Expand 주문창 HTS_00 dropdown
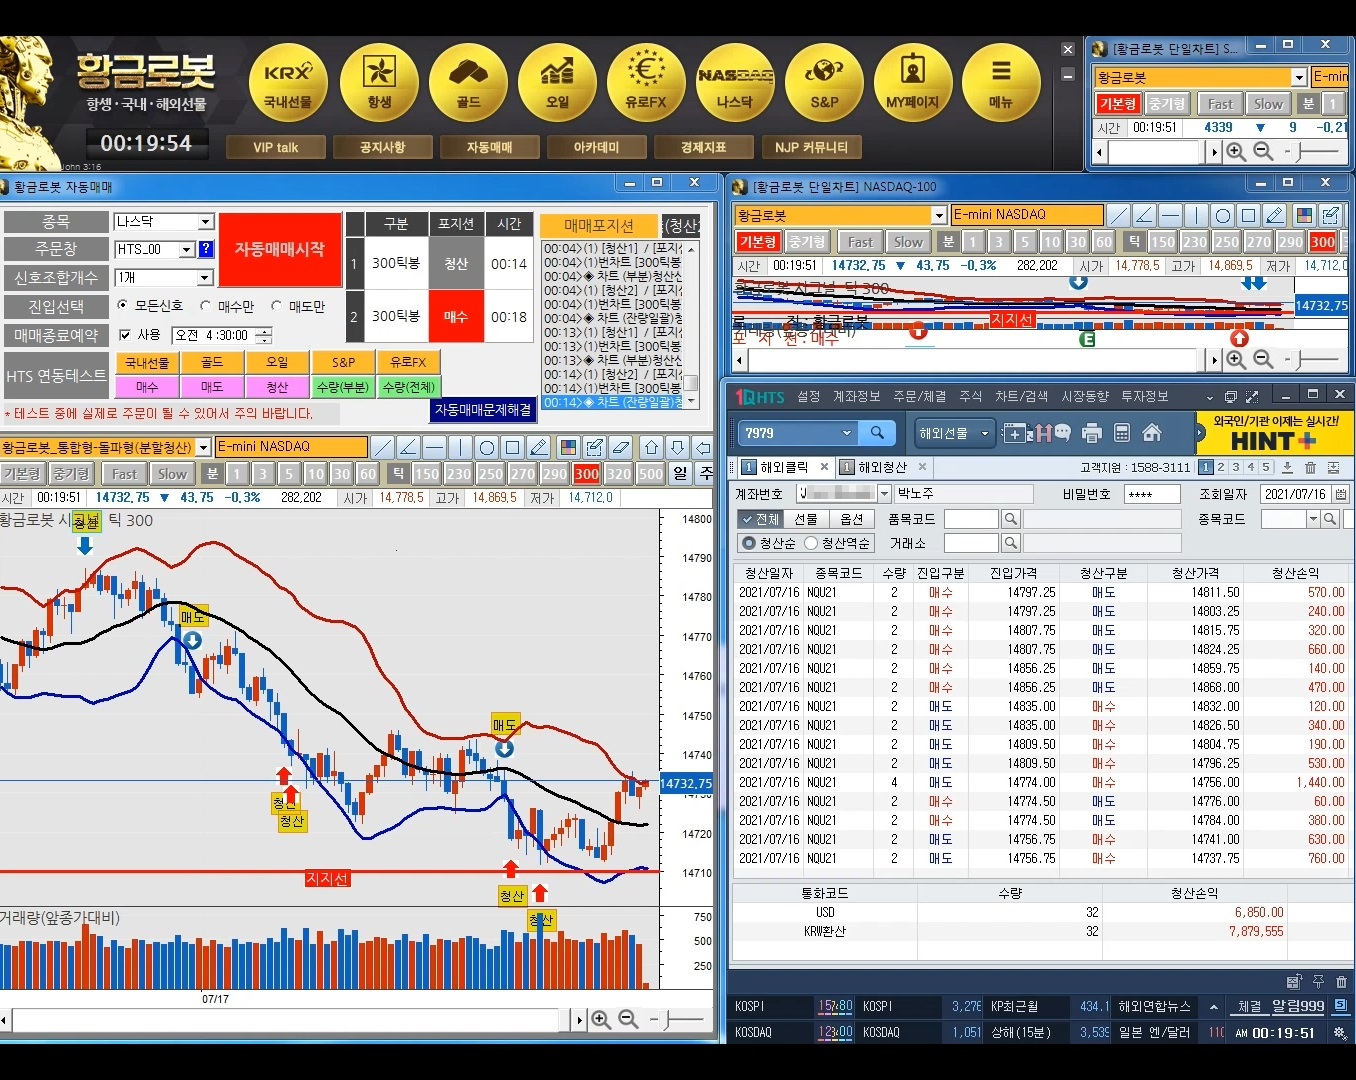 (x=186, y=249)
